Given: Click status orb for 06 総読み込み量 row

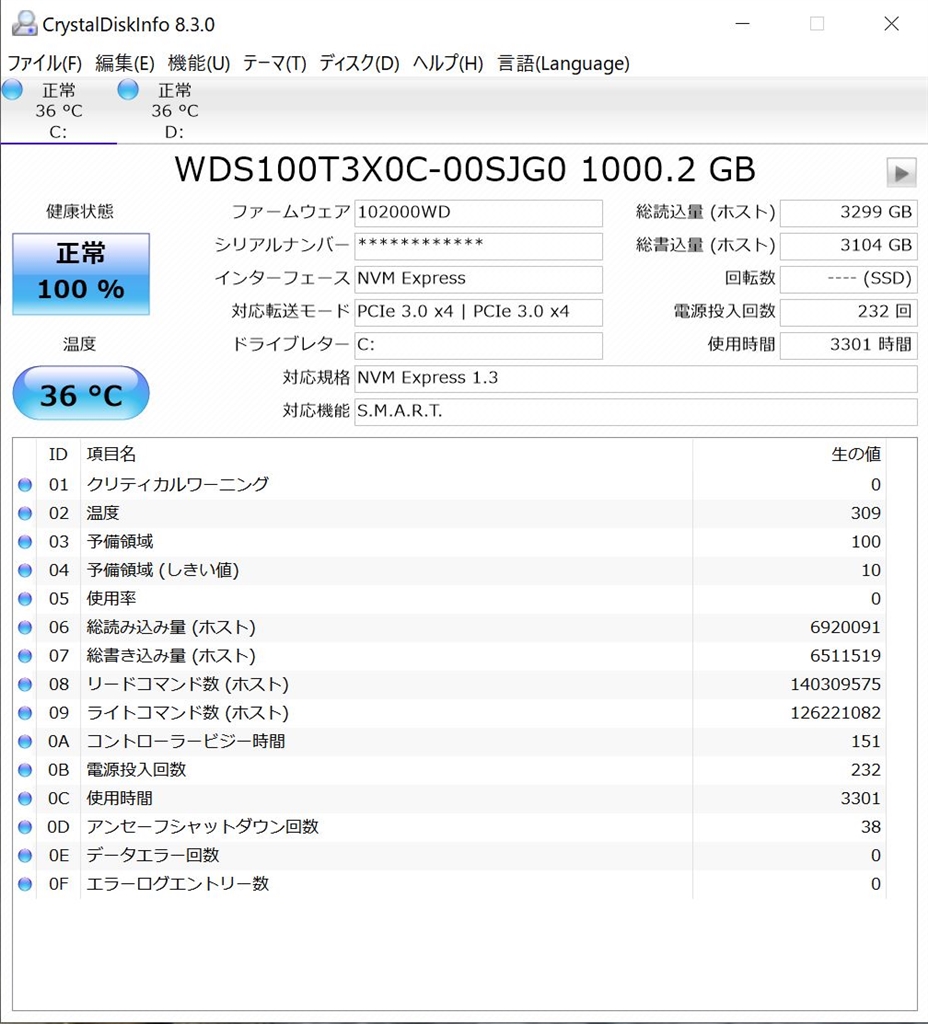Looking at the screenshot, I should (25, 627).
